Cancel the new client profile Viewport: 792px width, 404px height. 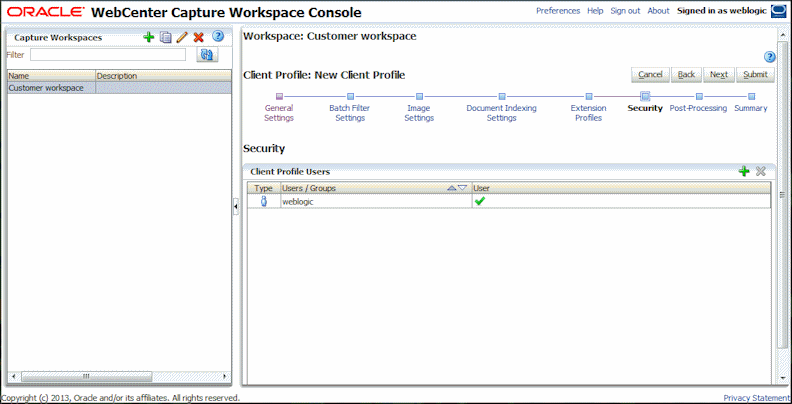tap(651, 75)
